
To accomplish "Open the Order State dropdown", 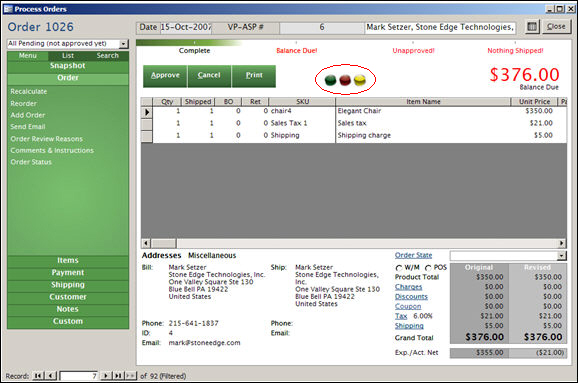I will (x=562, y=255).
